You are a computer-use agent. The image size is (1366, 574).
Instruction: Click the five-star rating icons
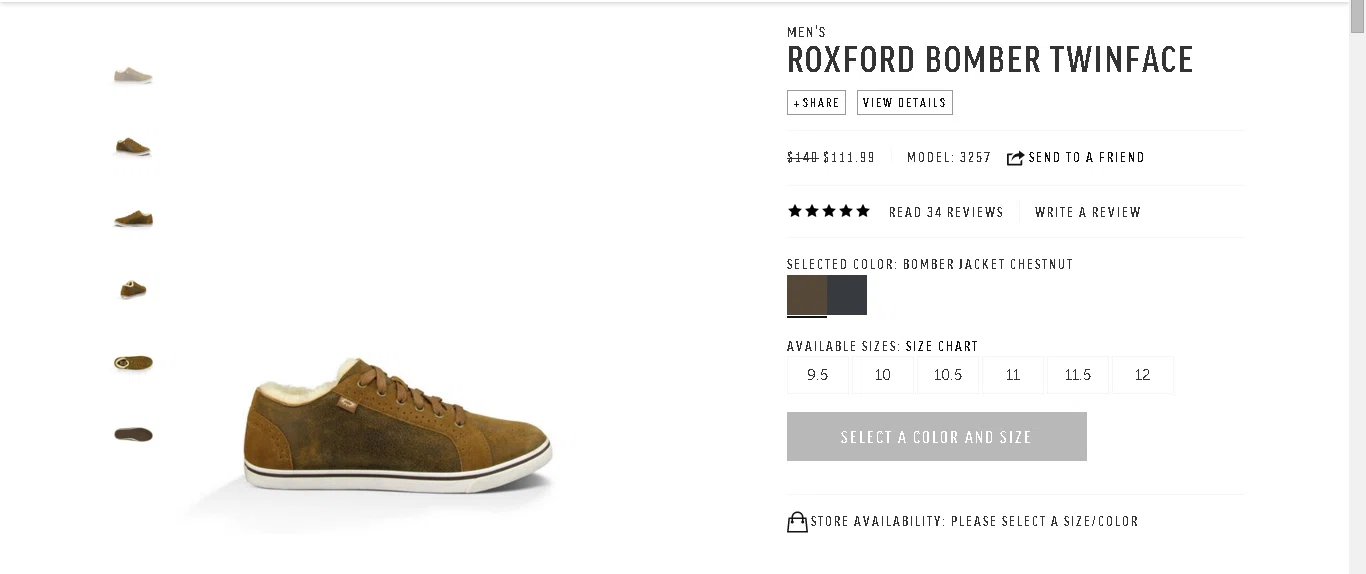tap(829, 211)
